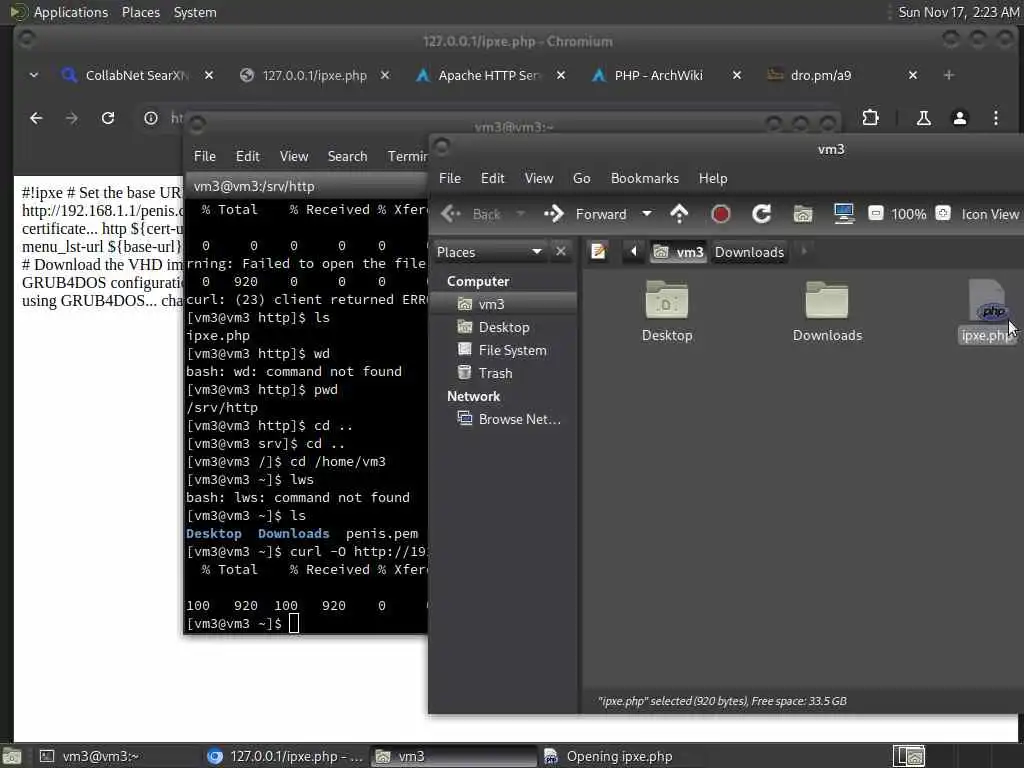
Task: Open a new Chromium tab
Action: 949,76
